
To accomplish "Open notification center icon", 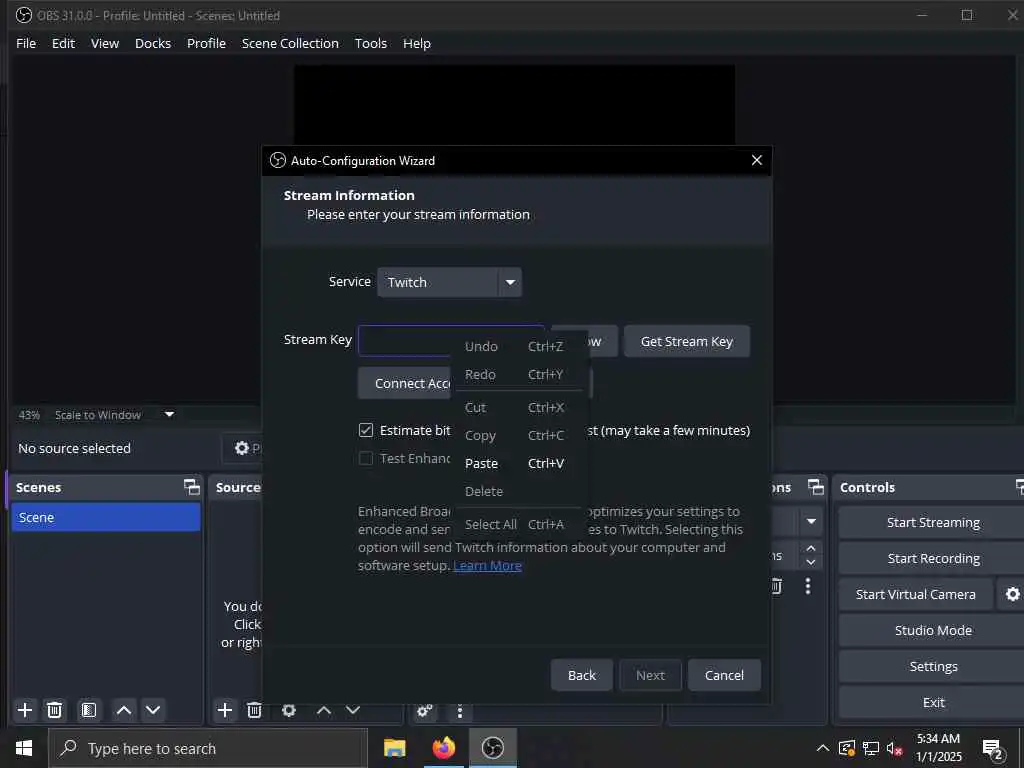I will pos(992,748).
